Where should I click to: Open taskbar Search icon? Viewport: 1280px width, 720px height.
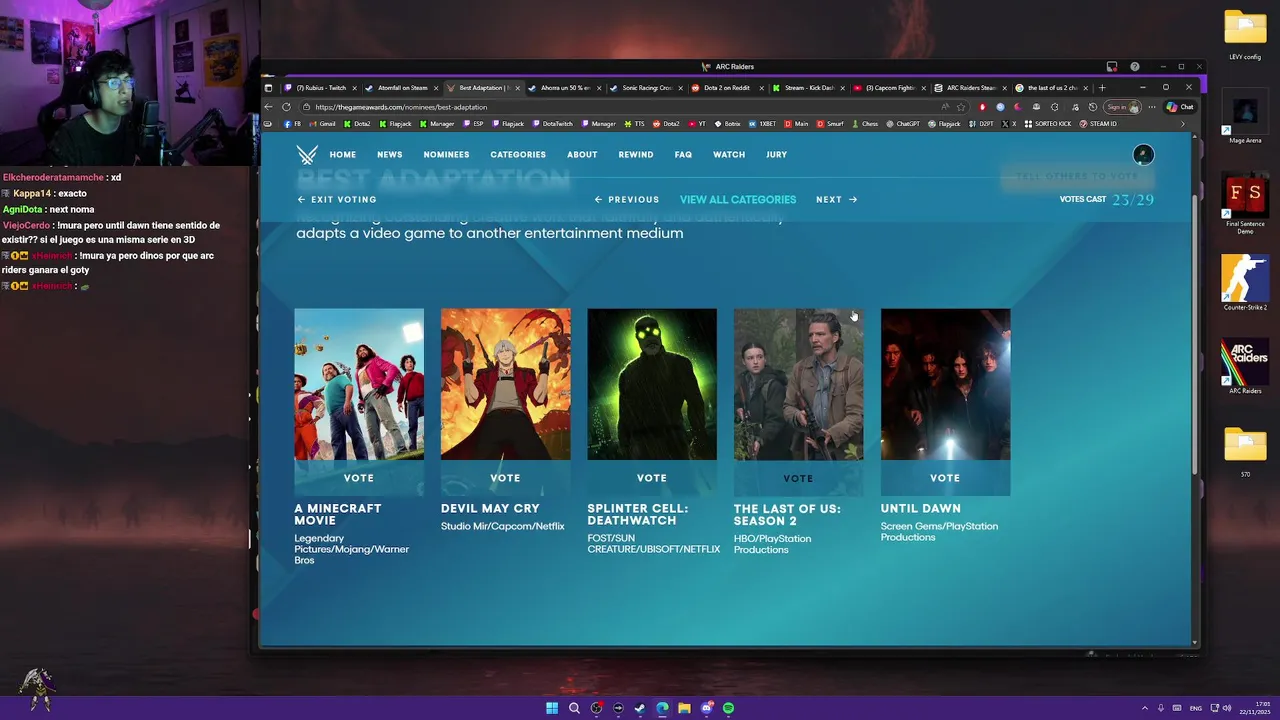(574, 708)
